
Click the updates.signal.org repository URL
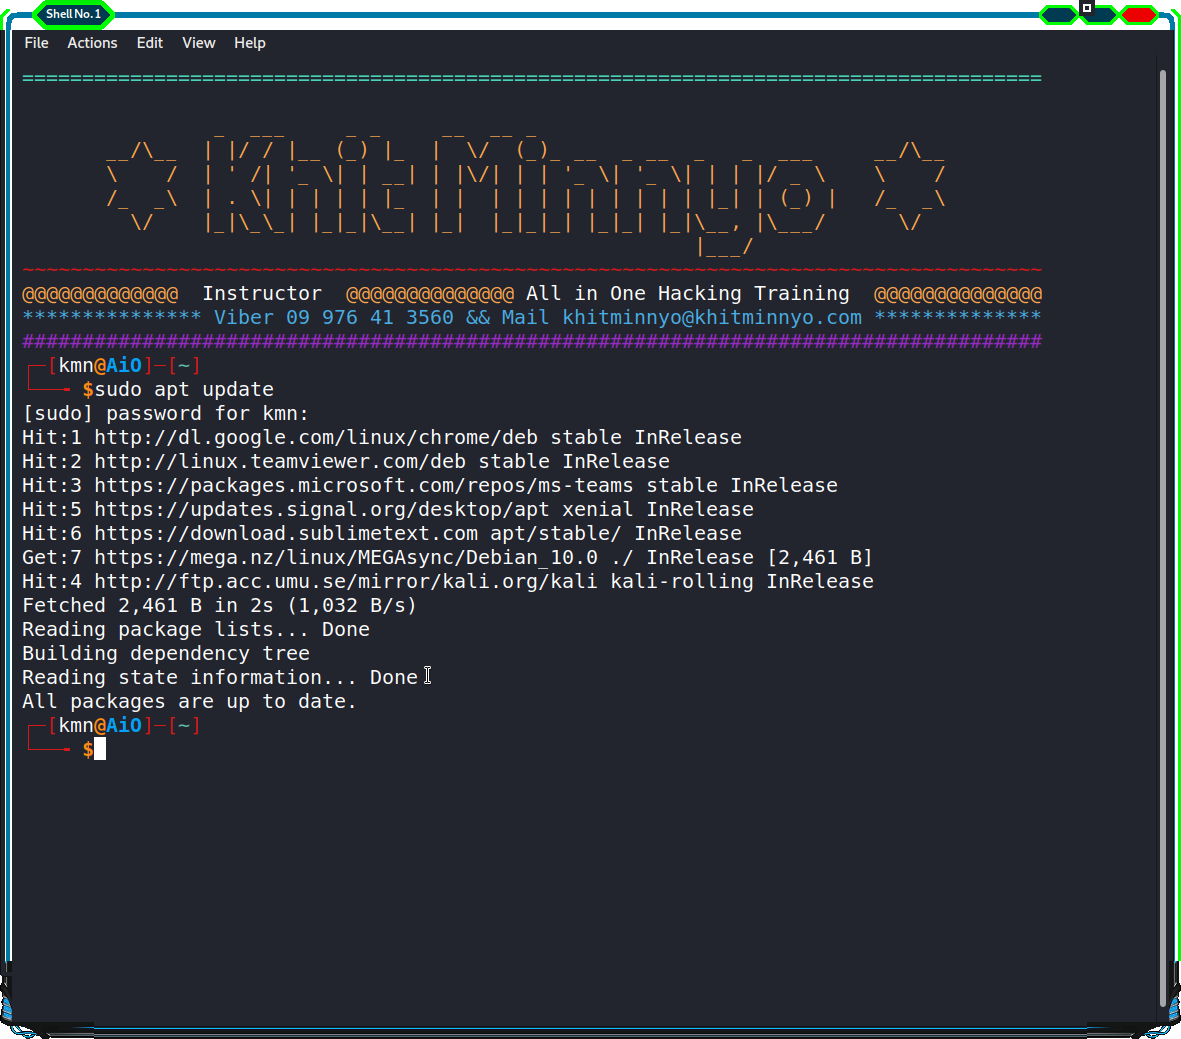[x=322, y=509]
